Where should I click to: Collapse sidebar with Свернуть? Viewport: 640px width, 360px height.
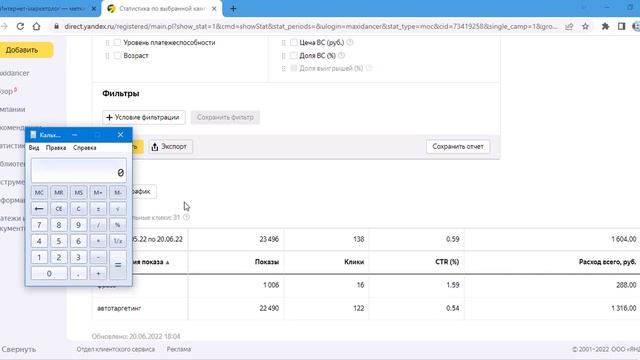[19, 349]
